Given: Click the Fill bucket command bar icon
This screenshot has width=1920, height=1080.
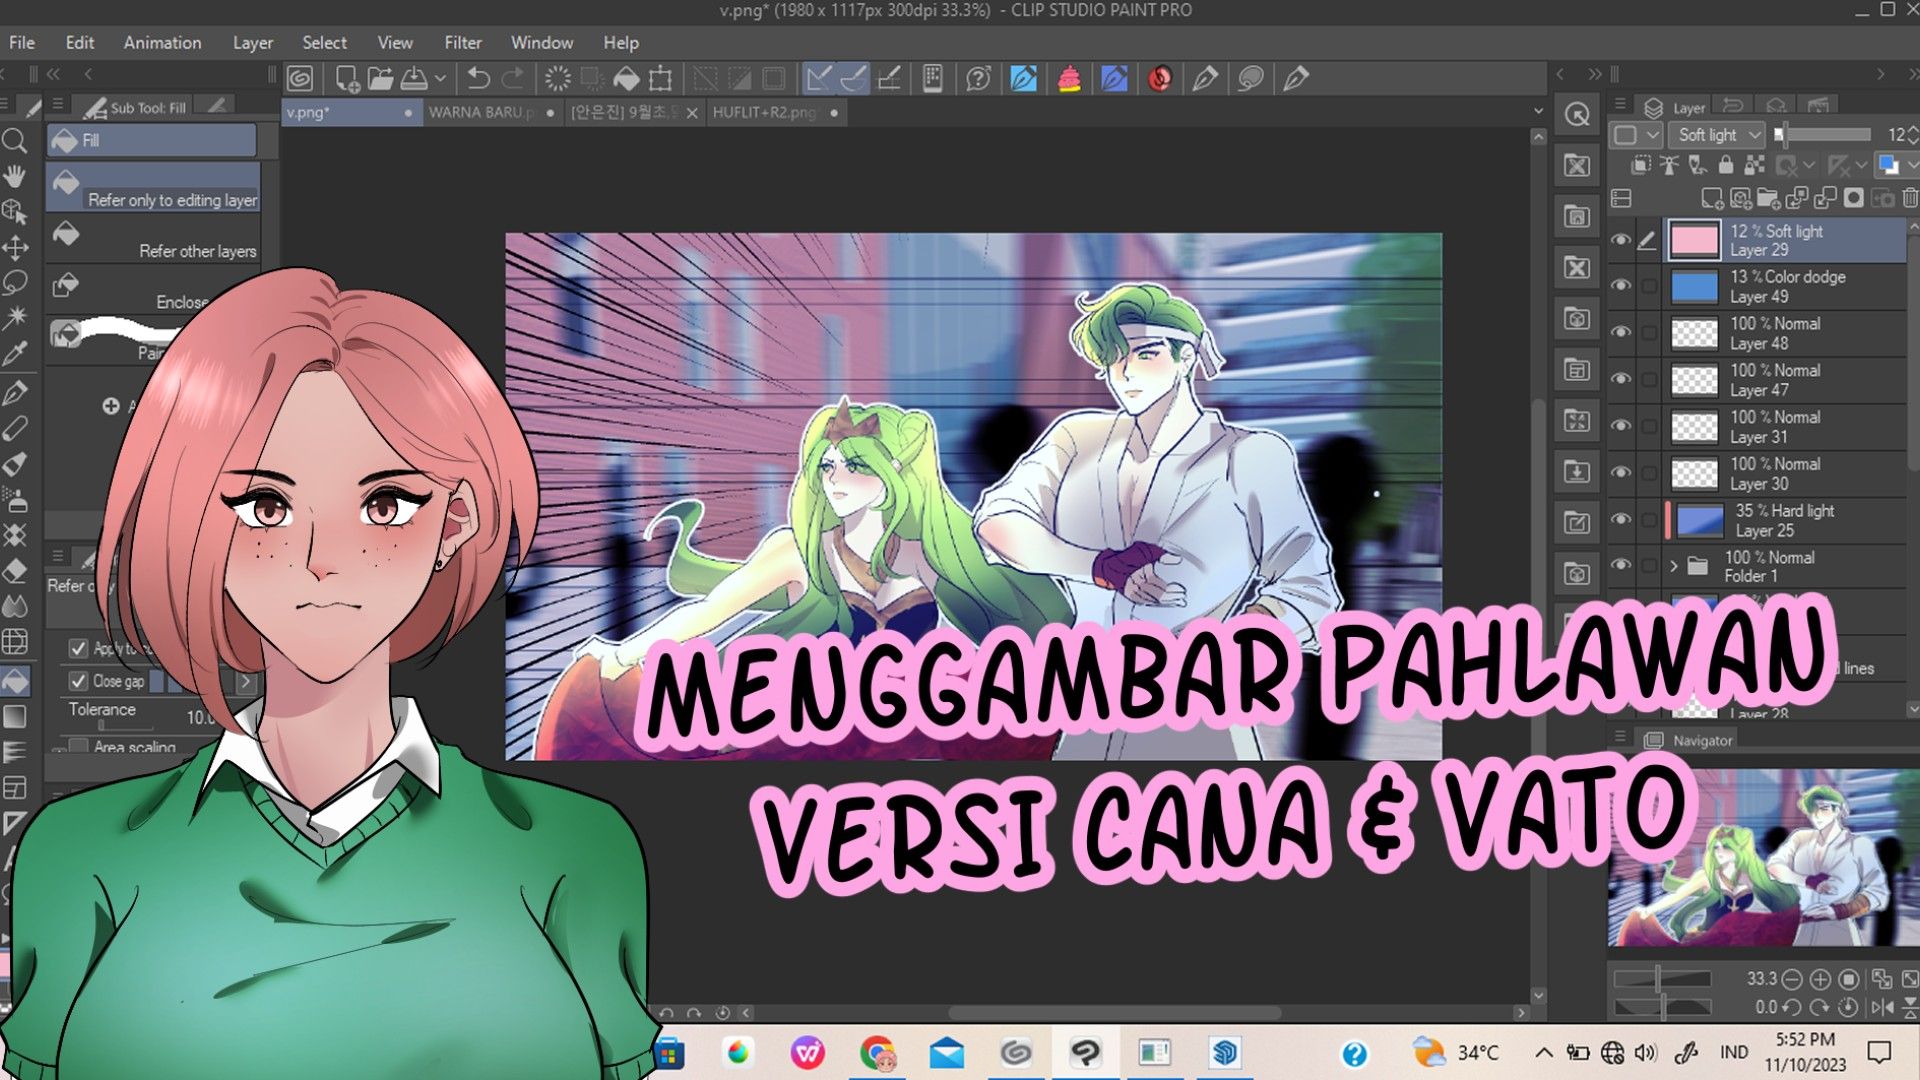Looking at the screenshot, I should [x=626, y=78].
